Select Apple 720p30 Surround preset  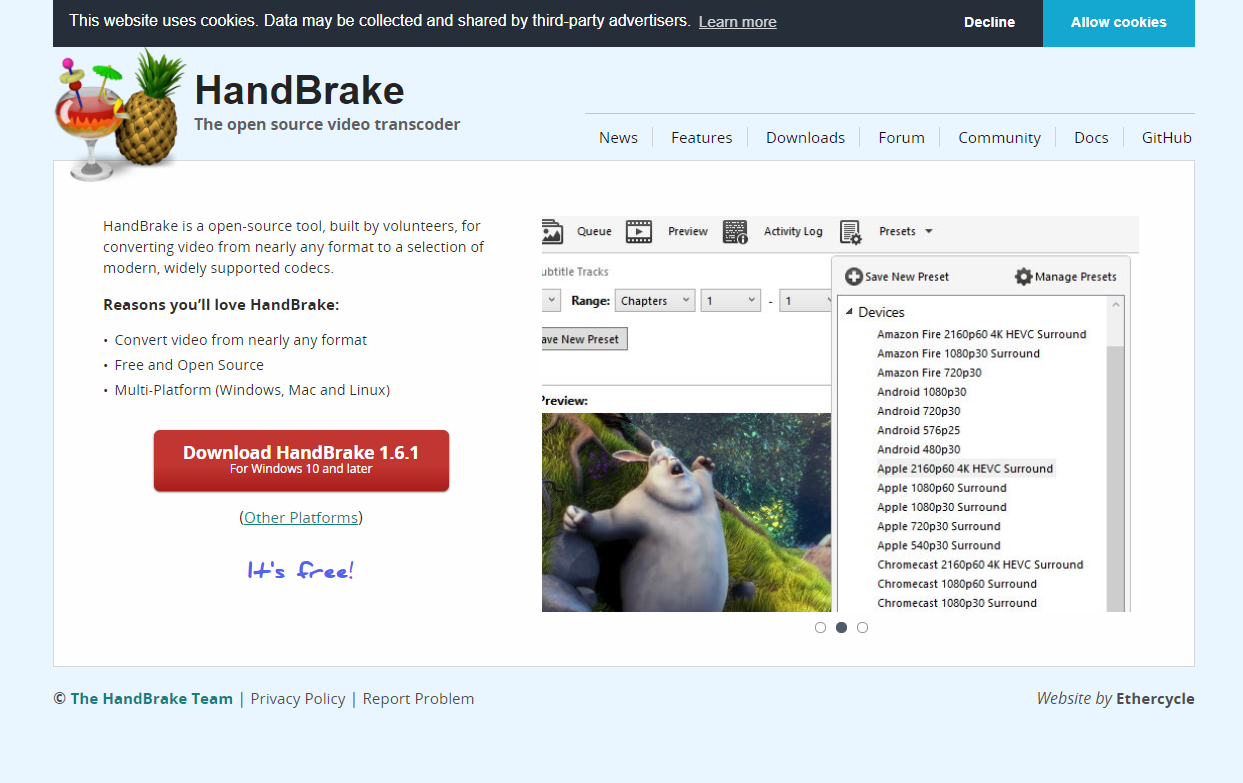point(938,526)
